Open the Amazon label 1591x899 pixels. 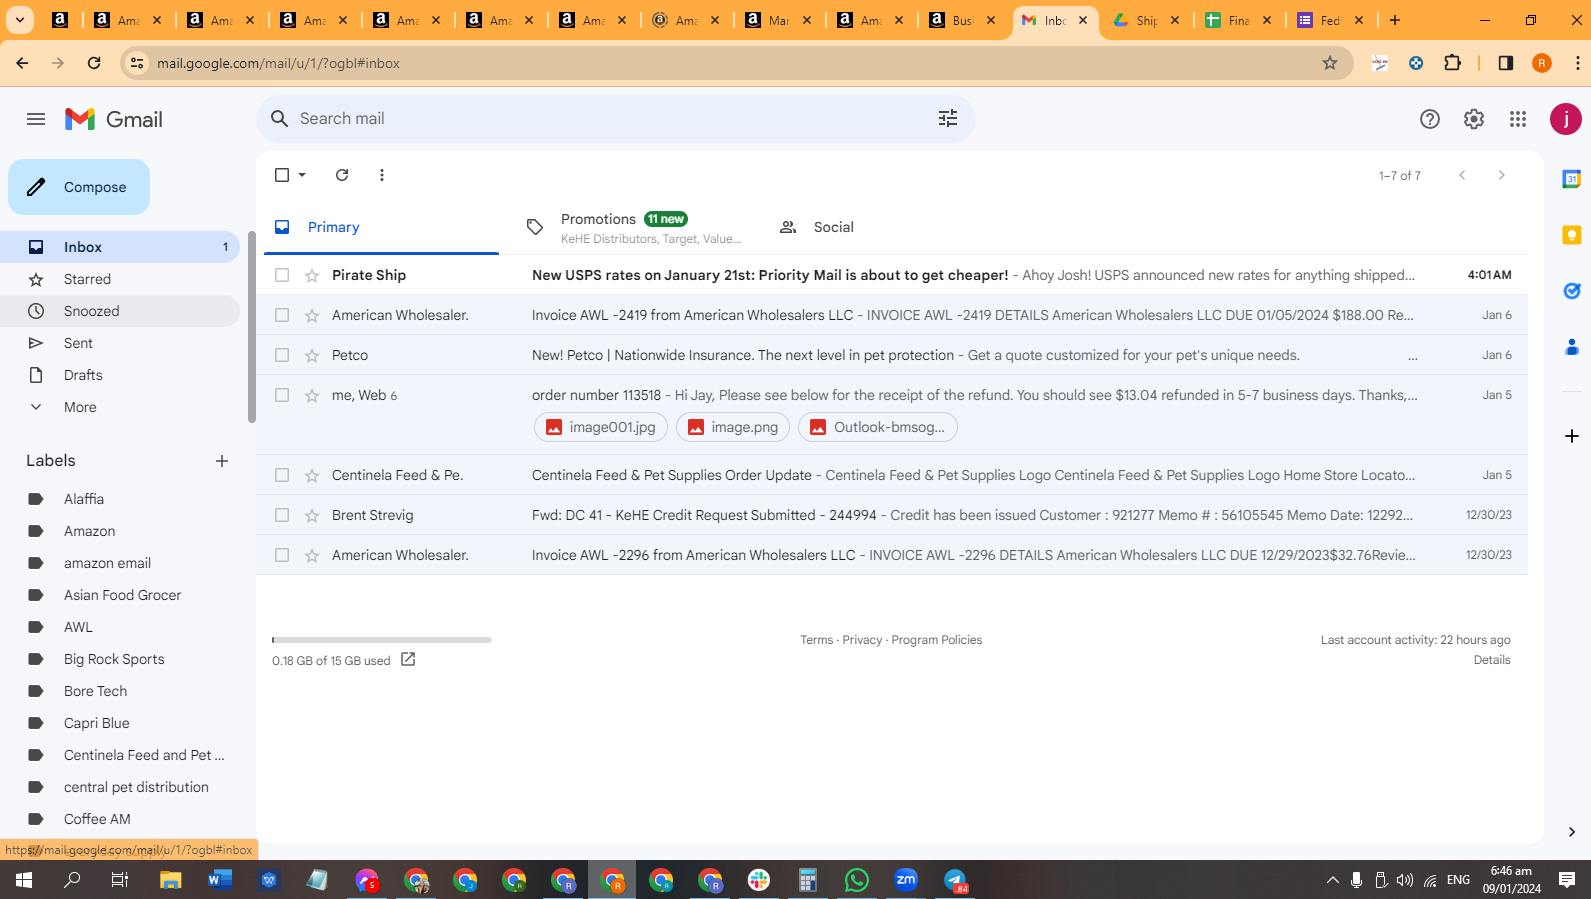coord(120,531)
